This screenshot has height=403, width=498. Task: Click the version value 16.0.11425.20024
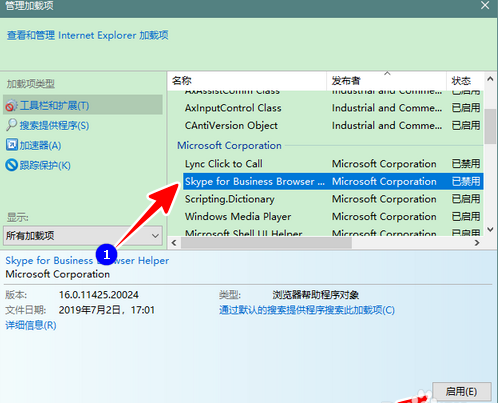(x=98, y=295)
